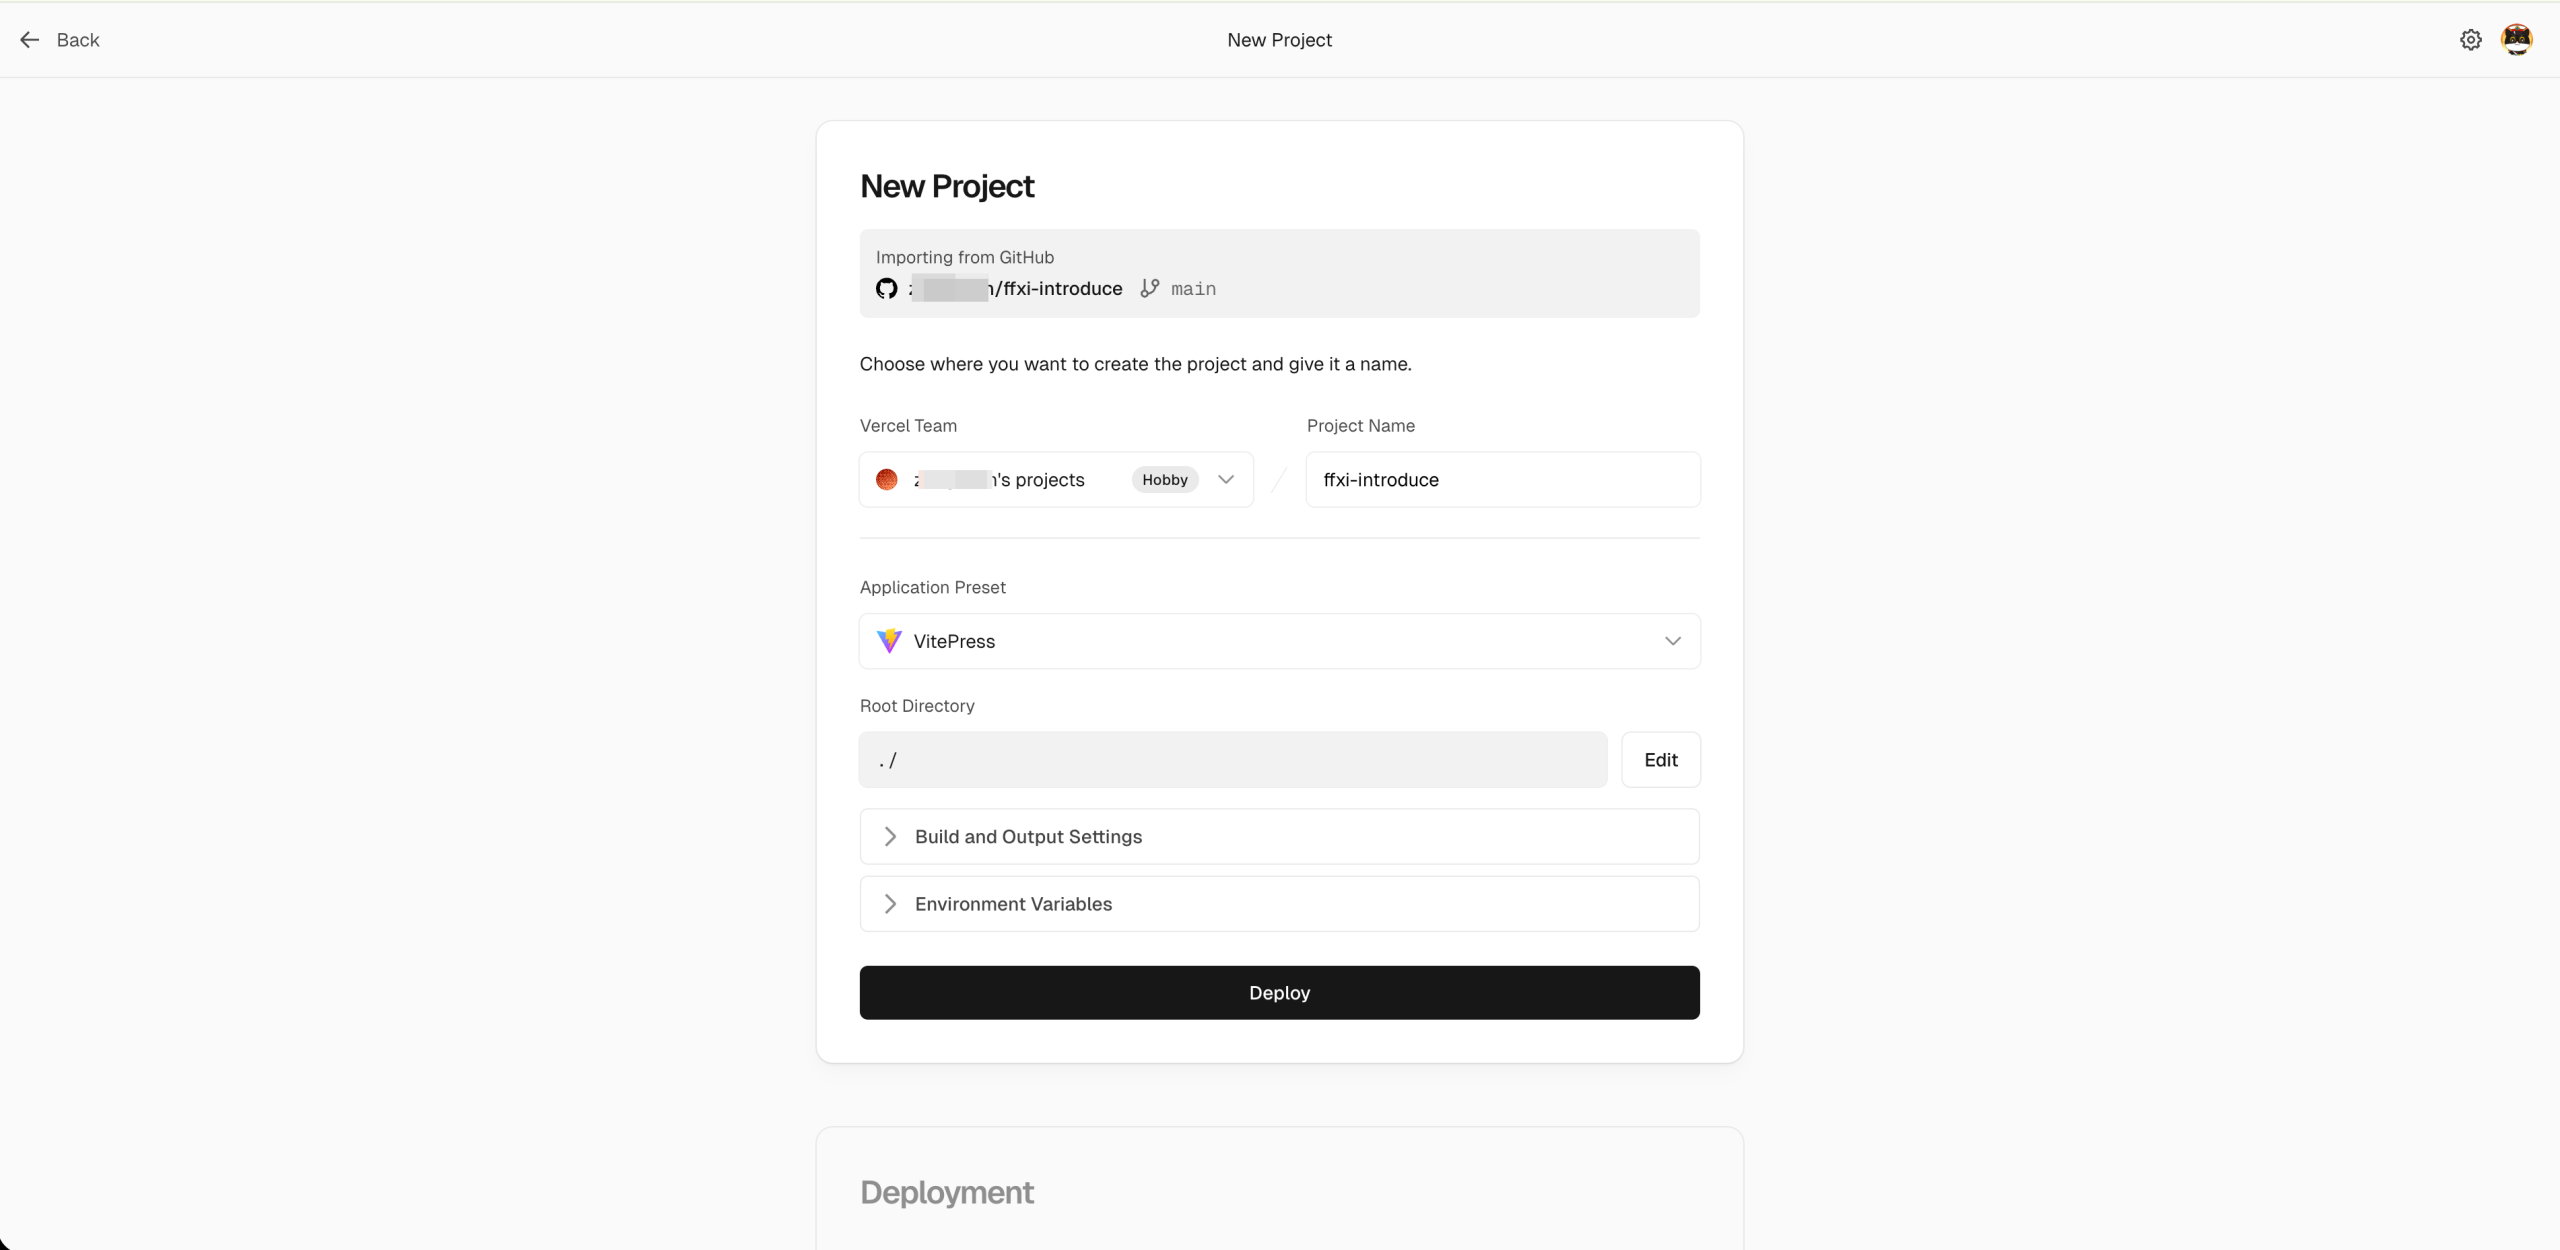Select the VitePress preset text
The height and width of the screenshot is (1250, 2560).
point(954,641)
